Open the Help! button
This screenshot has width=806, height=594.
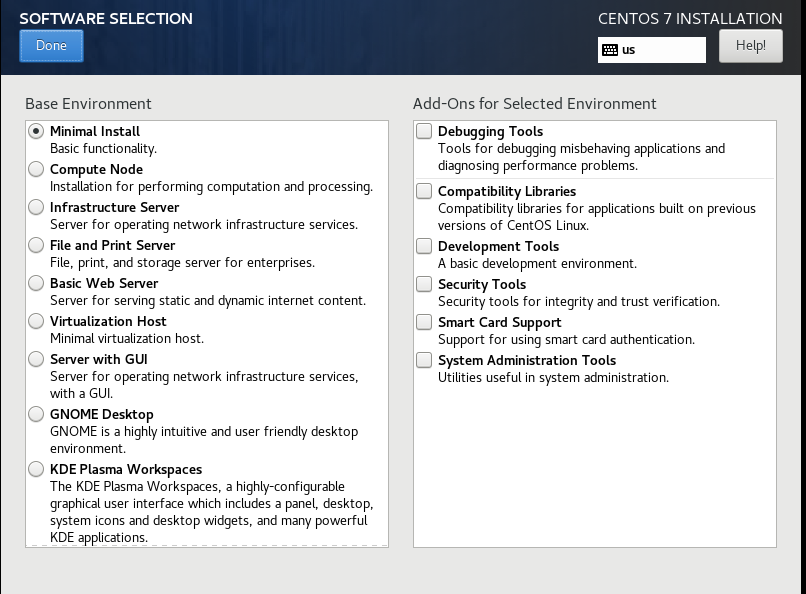click(750, 45)
